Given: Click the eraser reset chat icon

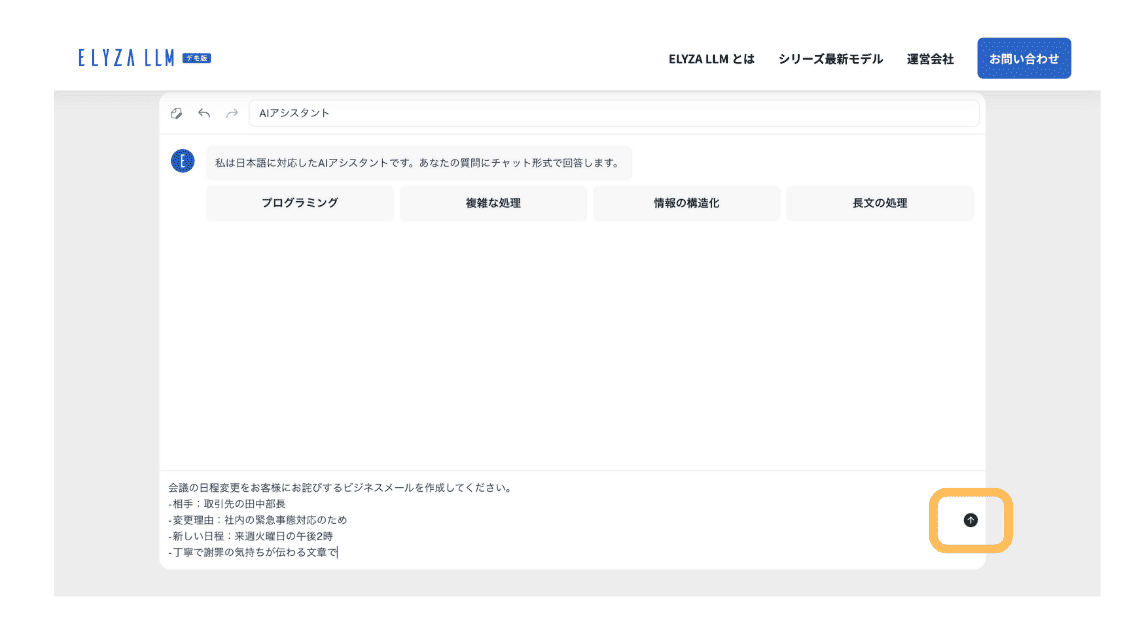Looking at the screenshot, I should point(177,113).
